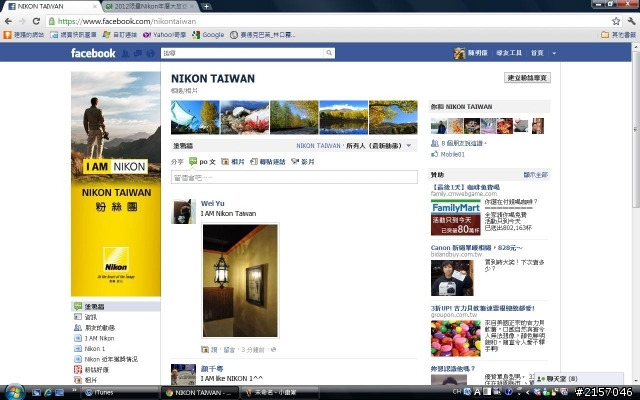Click the facebook.com/nikontaiwan address bar
Viewport: 640px width, 400px height.
(x=329, y=21)
